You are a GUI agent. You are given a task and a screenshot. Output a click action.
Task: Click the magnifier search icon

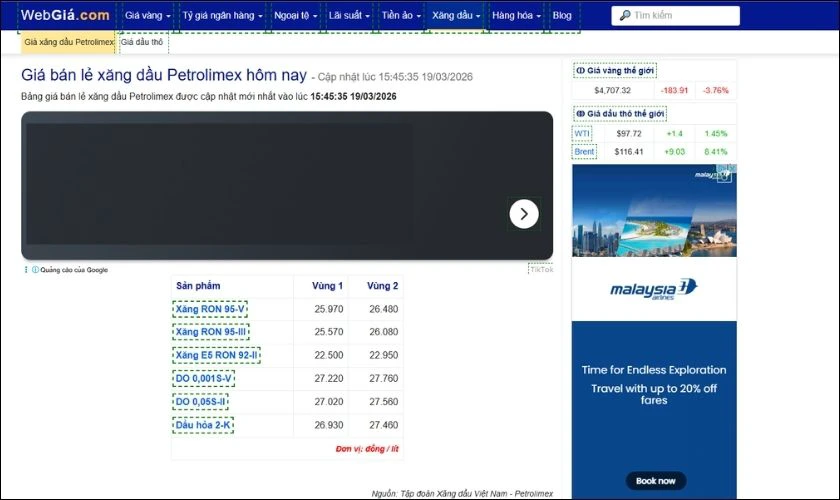tap(625, 16)
